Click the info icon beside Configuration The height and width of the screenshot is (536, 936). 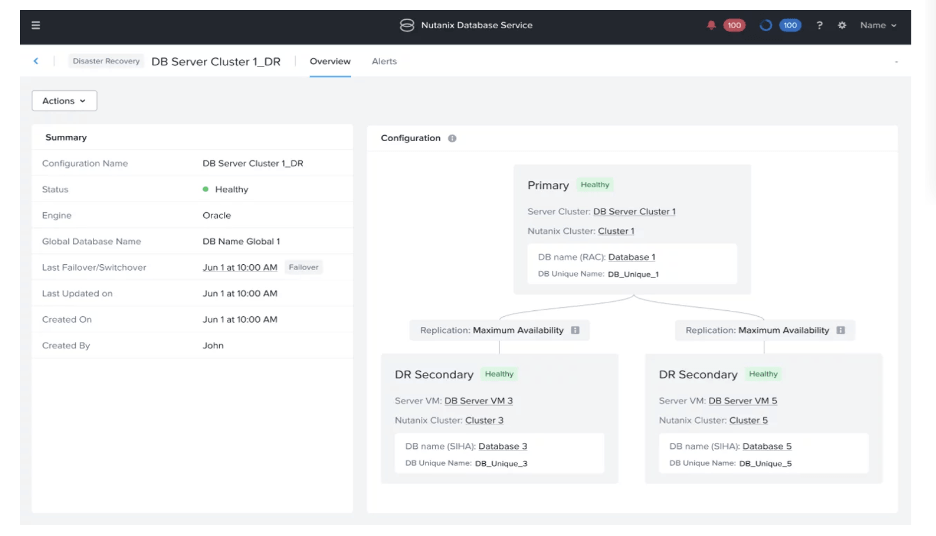(452, 138)
